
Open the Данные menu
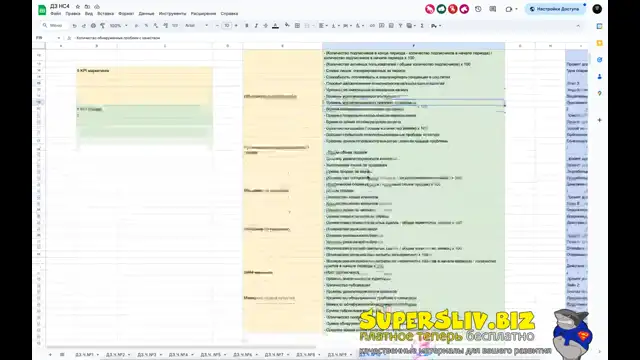pyautogui.click(x=147, y=13)
